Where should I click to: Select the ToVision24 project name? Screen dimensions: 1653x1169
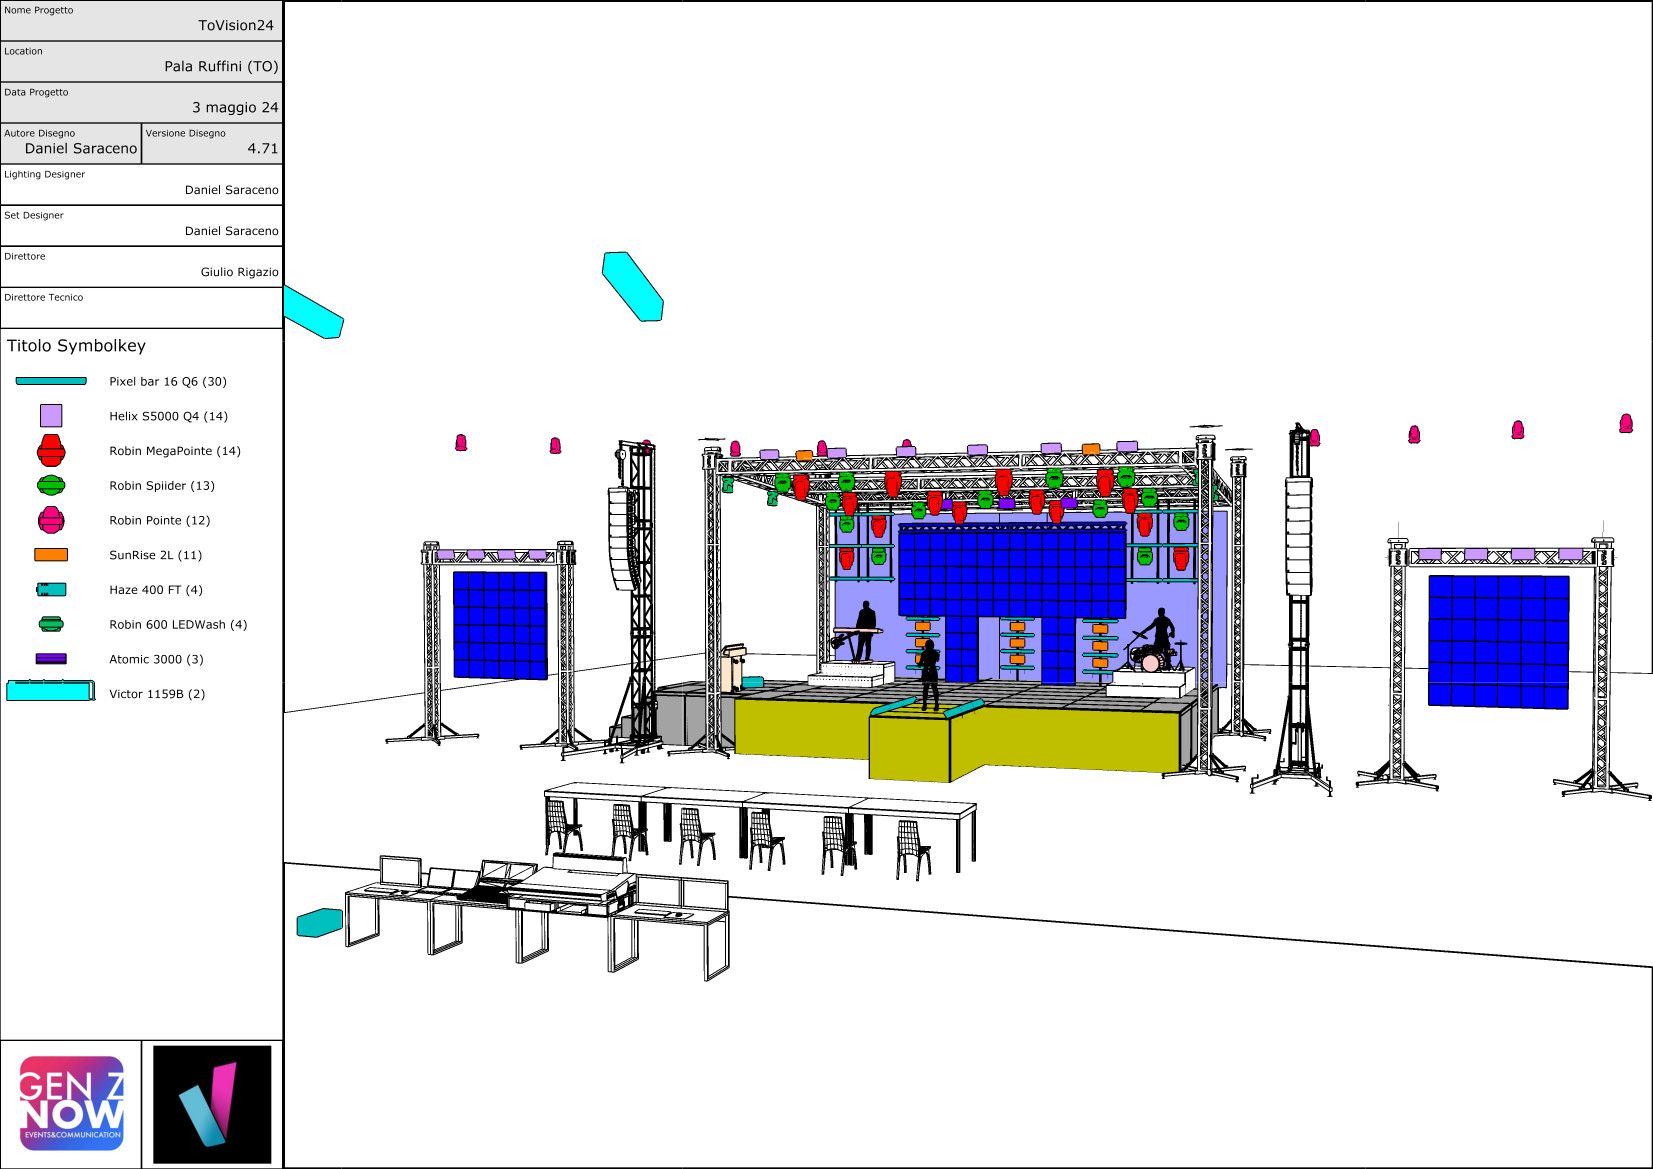236,26
